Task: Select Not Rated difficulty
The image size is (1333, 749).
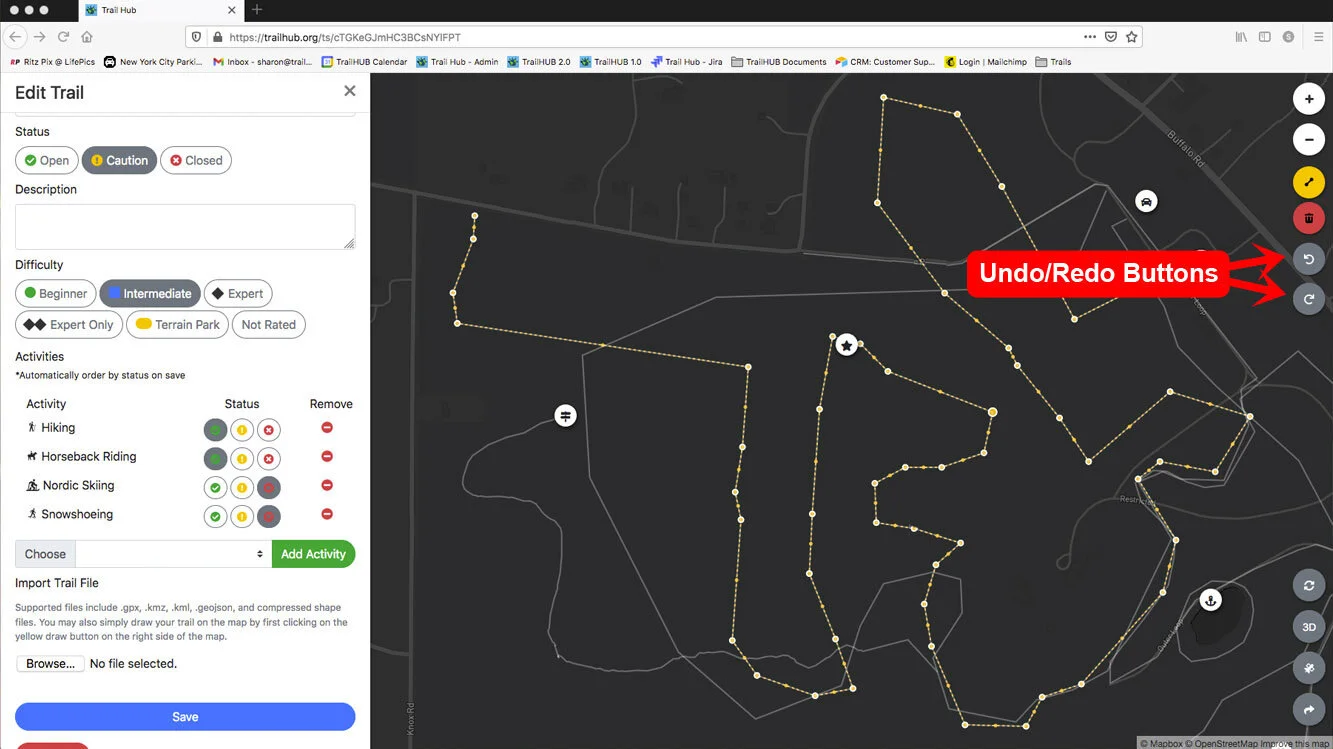Action: [268, 324]
